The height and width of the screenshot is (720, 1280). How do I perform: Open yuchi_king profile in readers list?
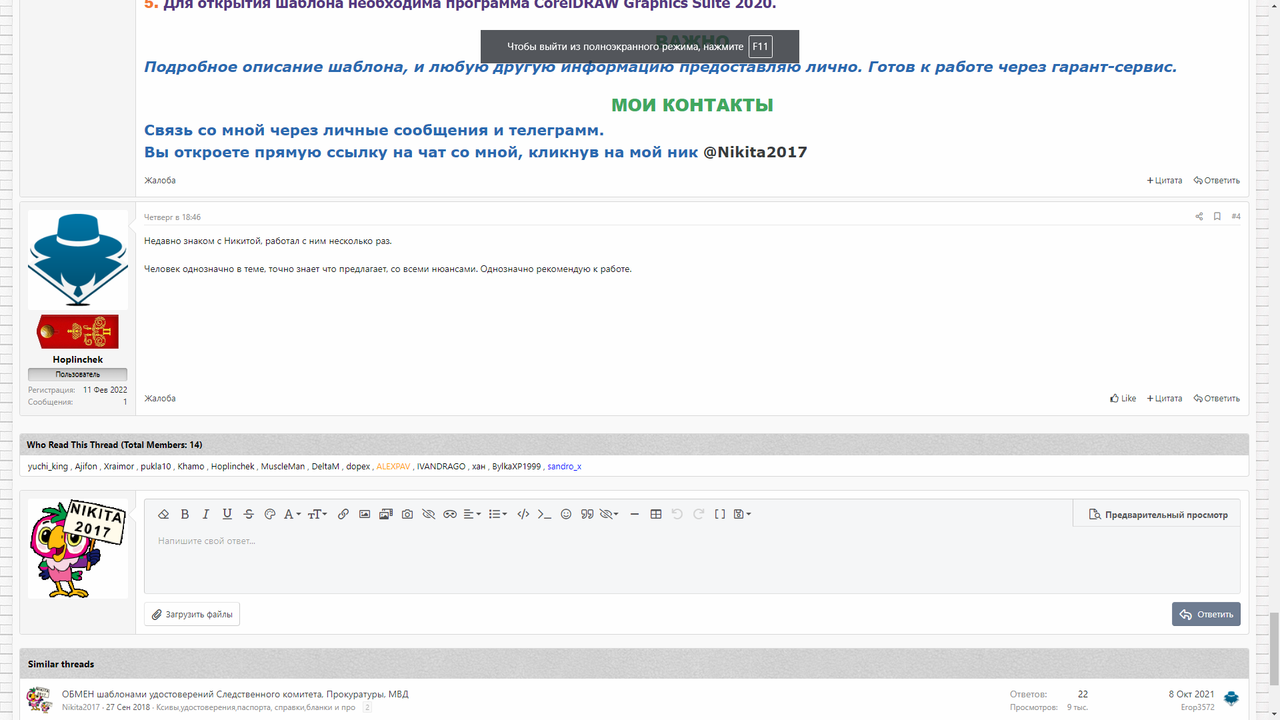[47, 466]
